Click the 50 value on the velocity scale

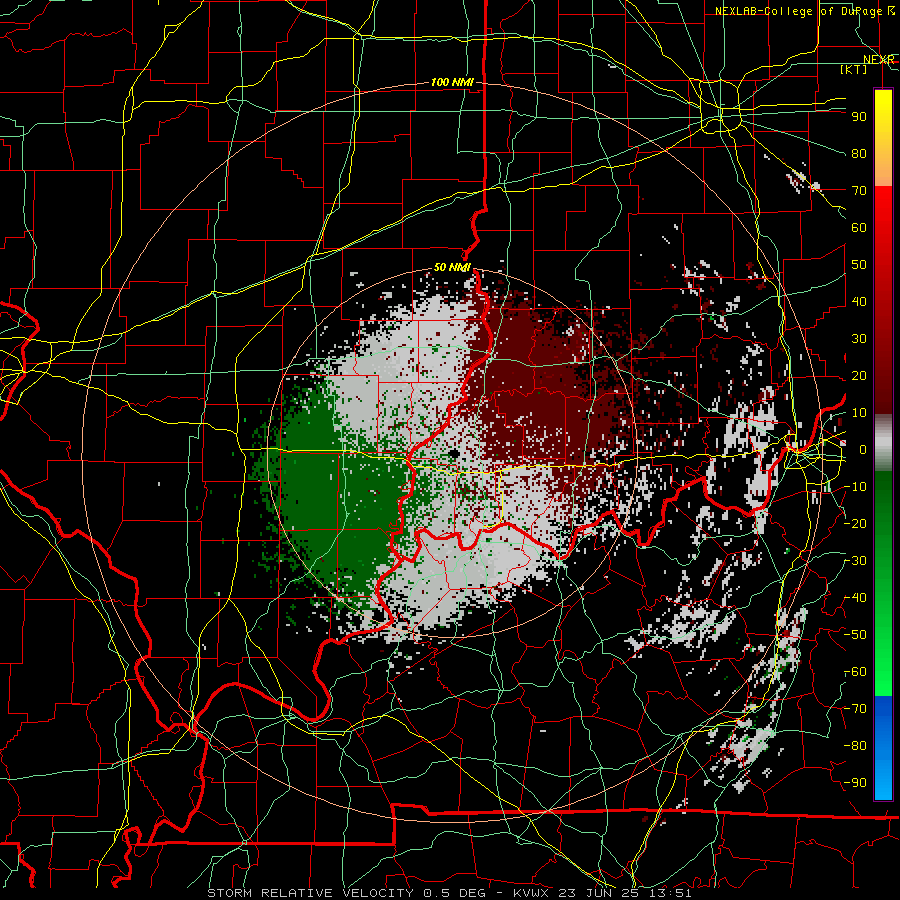[x=859, y=265]
